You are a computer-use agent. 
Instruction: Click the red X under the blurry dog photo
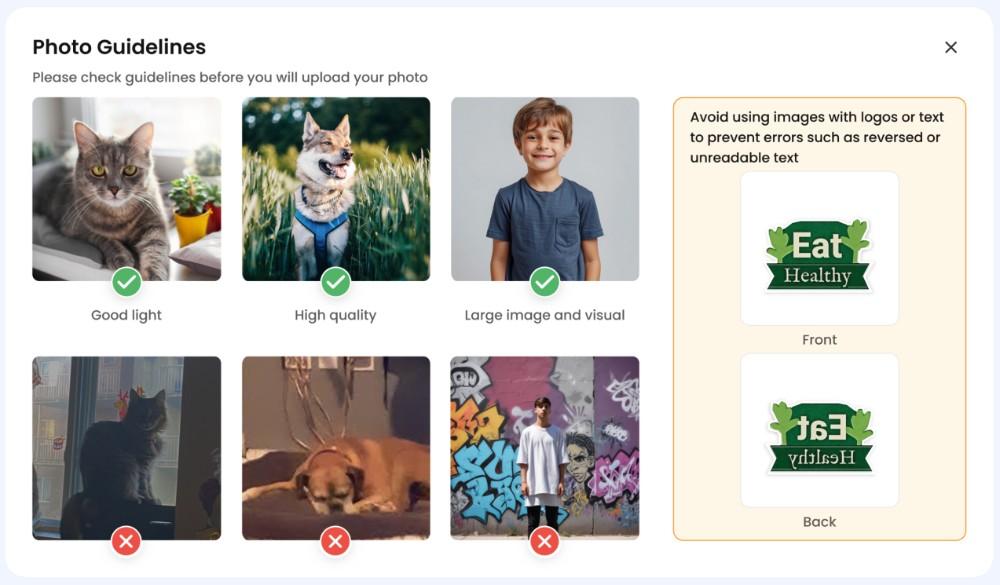(x=336, y=541)
